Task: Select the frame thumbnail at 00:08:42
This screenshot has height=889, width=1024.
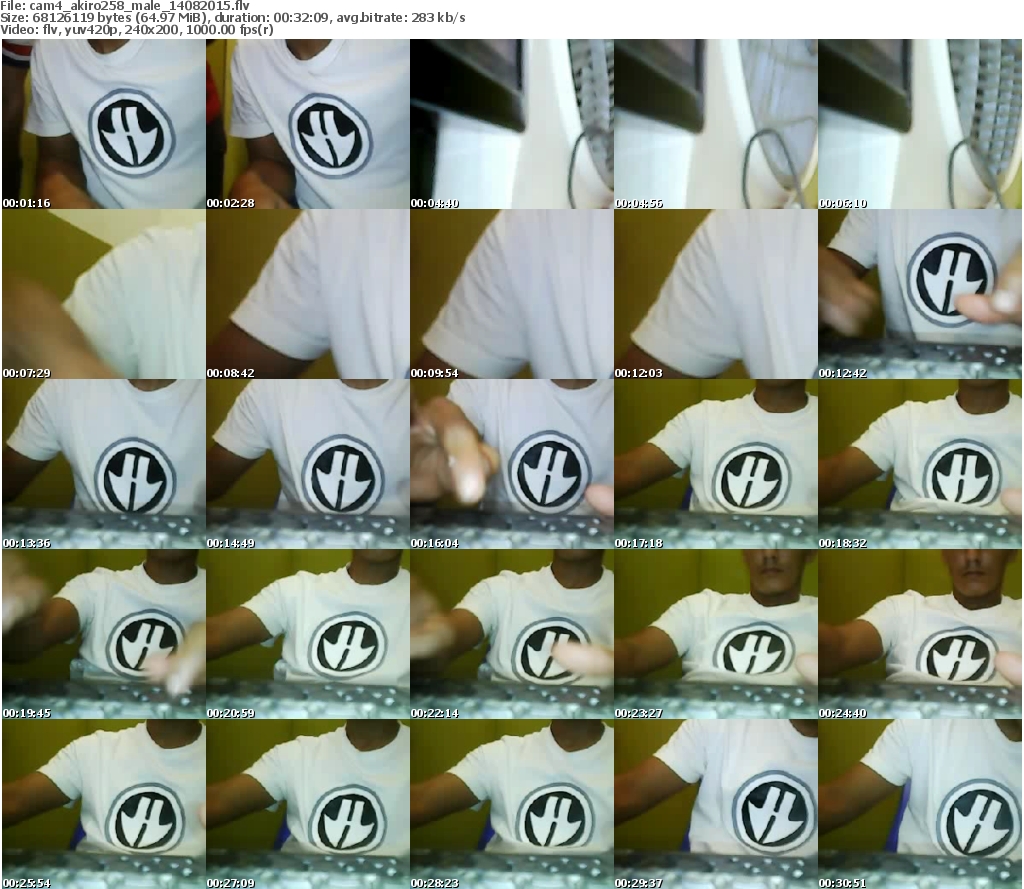Action: pyautogui.click(x=308, y=294)
